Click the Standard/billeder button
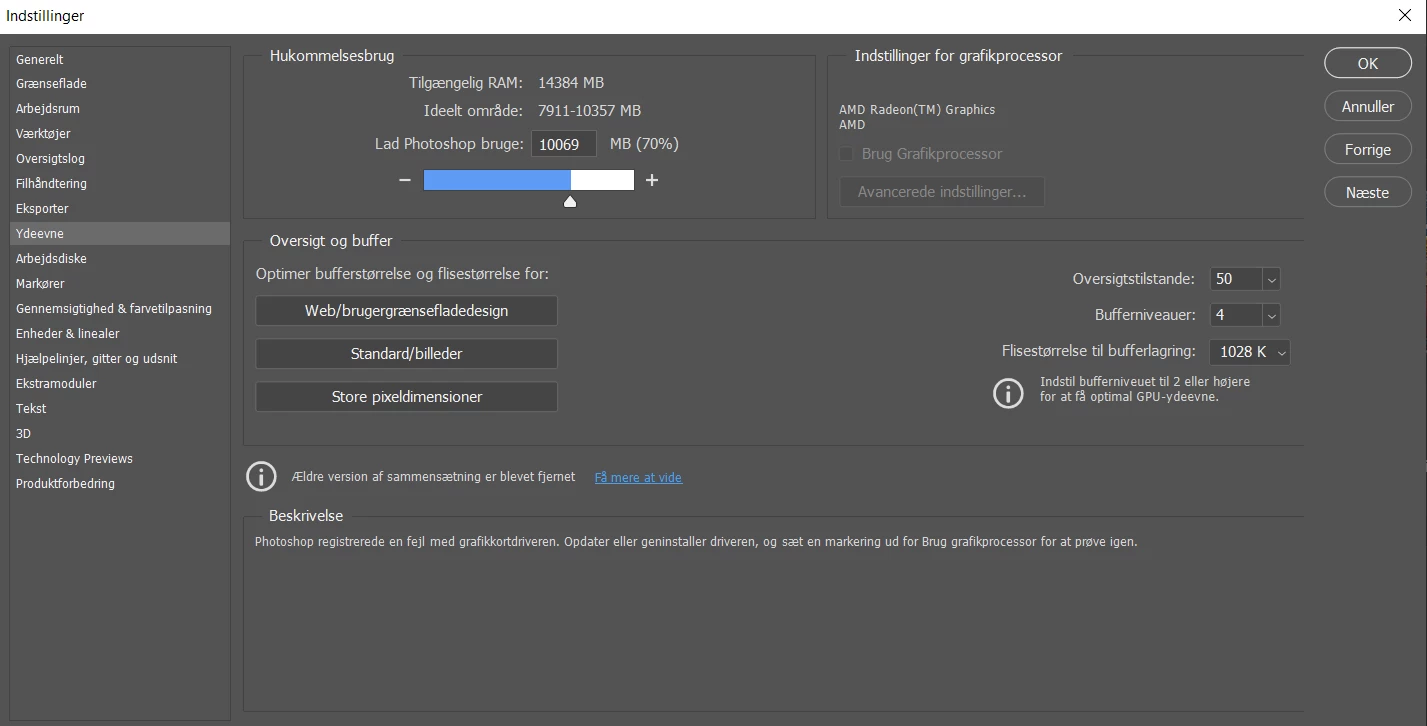This screenshot has height=726, width=1427. pyautogui.click(x=406, y=354)
